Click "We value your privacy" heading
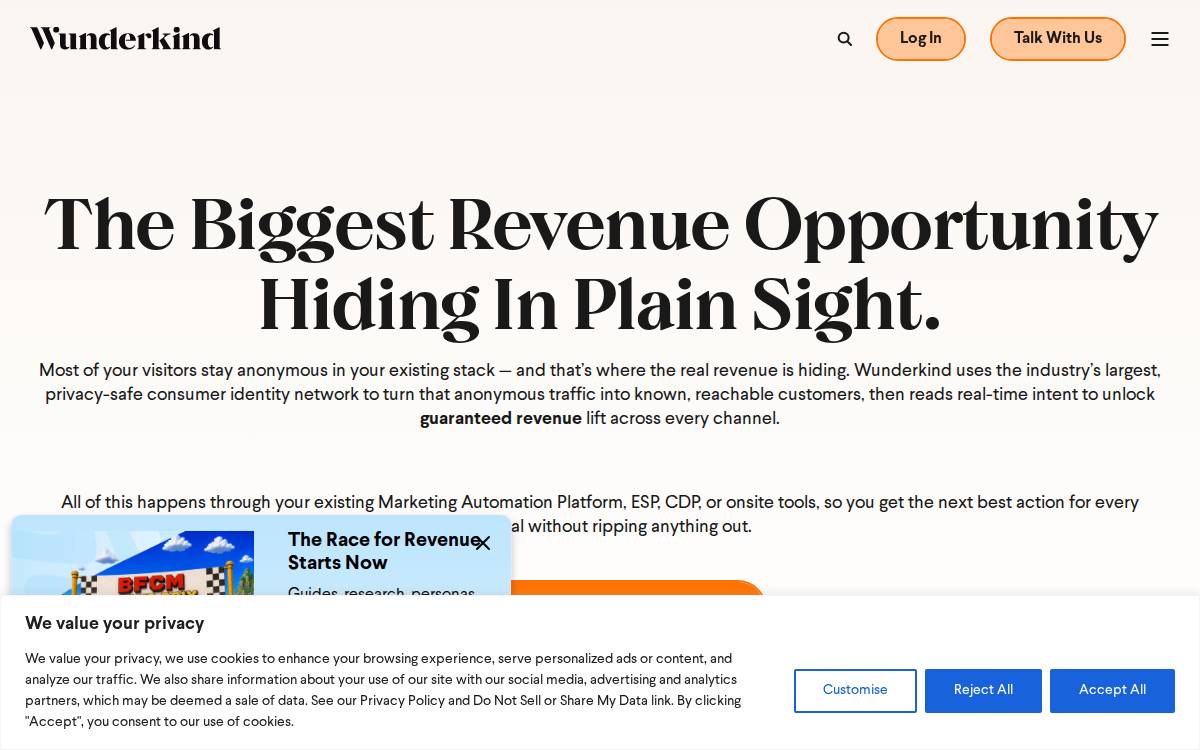This screenshot has height=750, width=1200. pyautogui.click(x=115, y=623)
